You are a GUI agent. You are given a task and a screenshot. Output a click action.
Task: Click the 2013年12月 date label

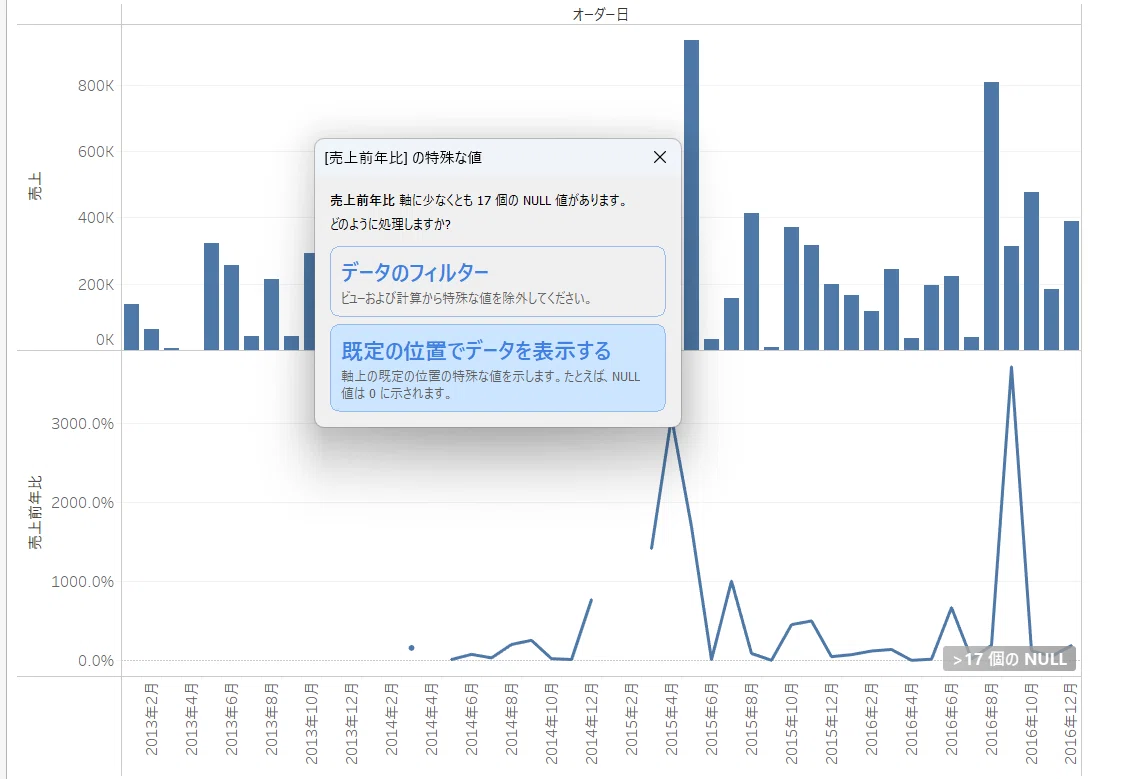click(351, 724)
